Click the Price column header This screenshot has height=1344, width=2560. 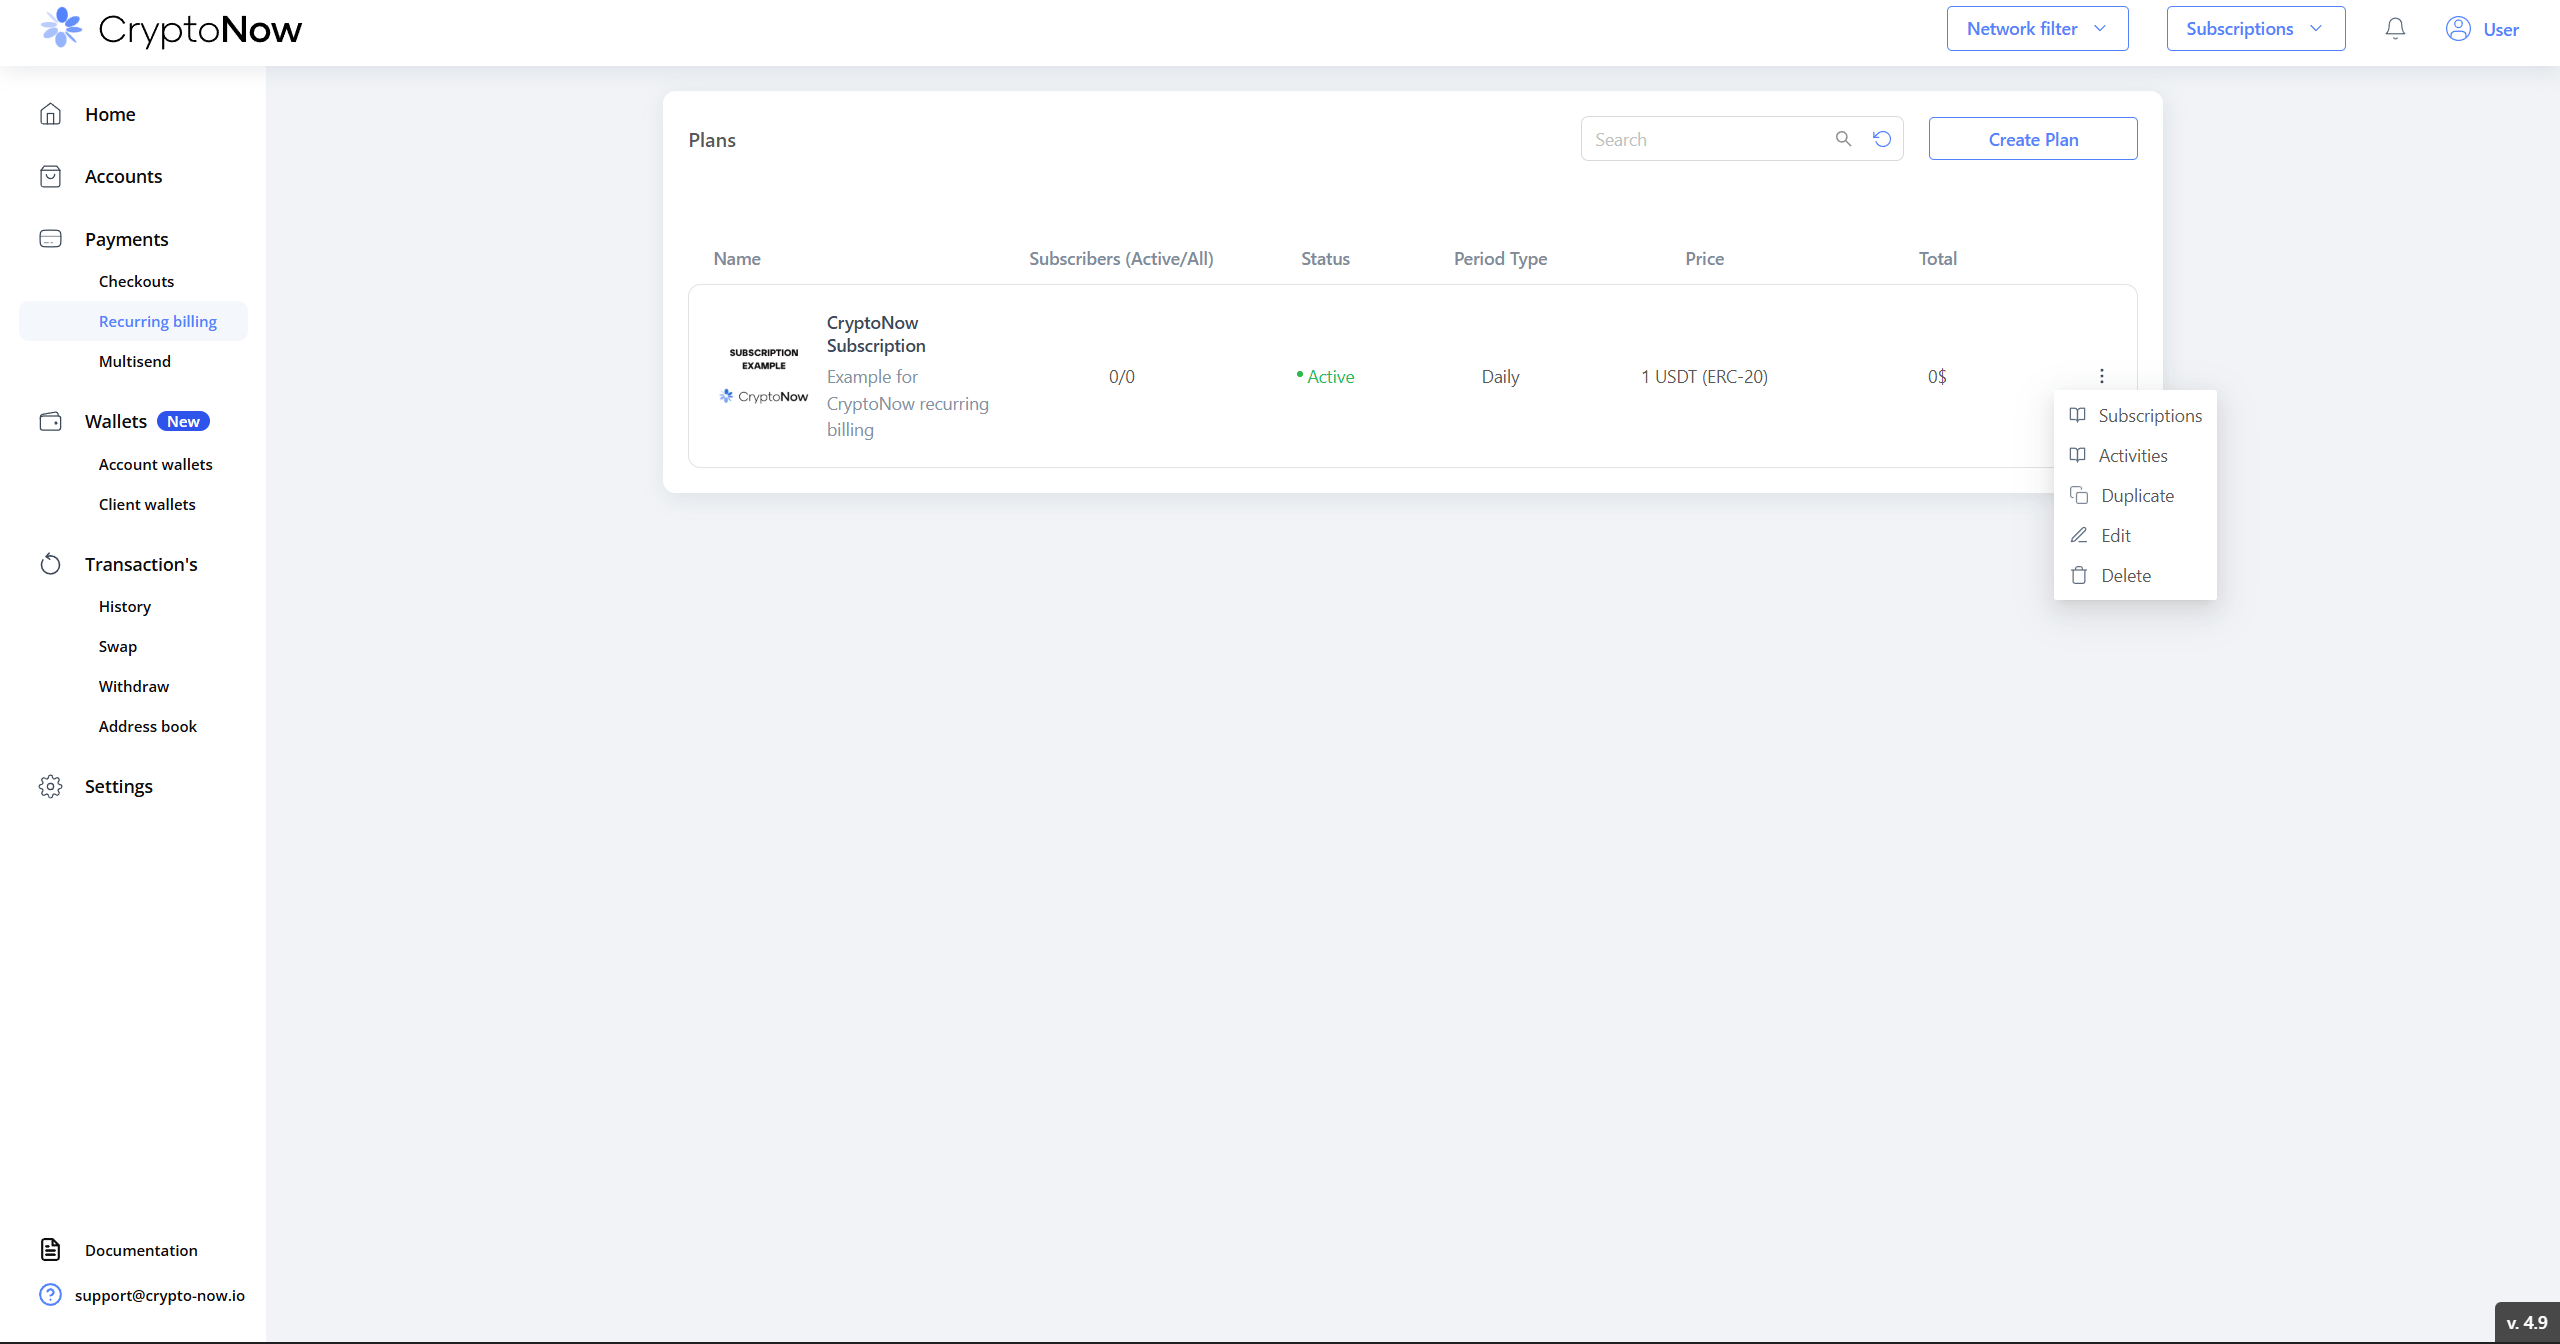coord(1704,258)
